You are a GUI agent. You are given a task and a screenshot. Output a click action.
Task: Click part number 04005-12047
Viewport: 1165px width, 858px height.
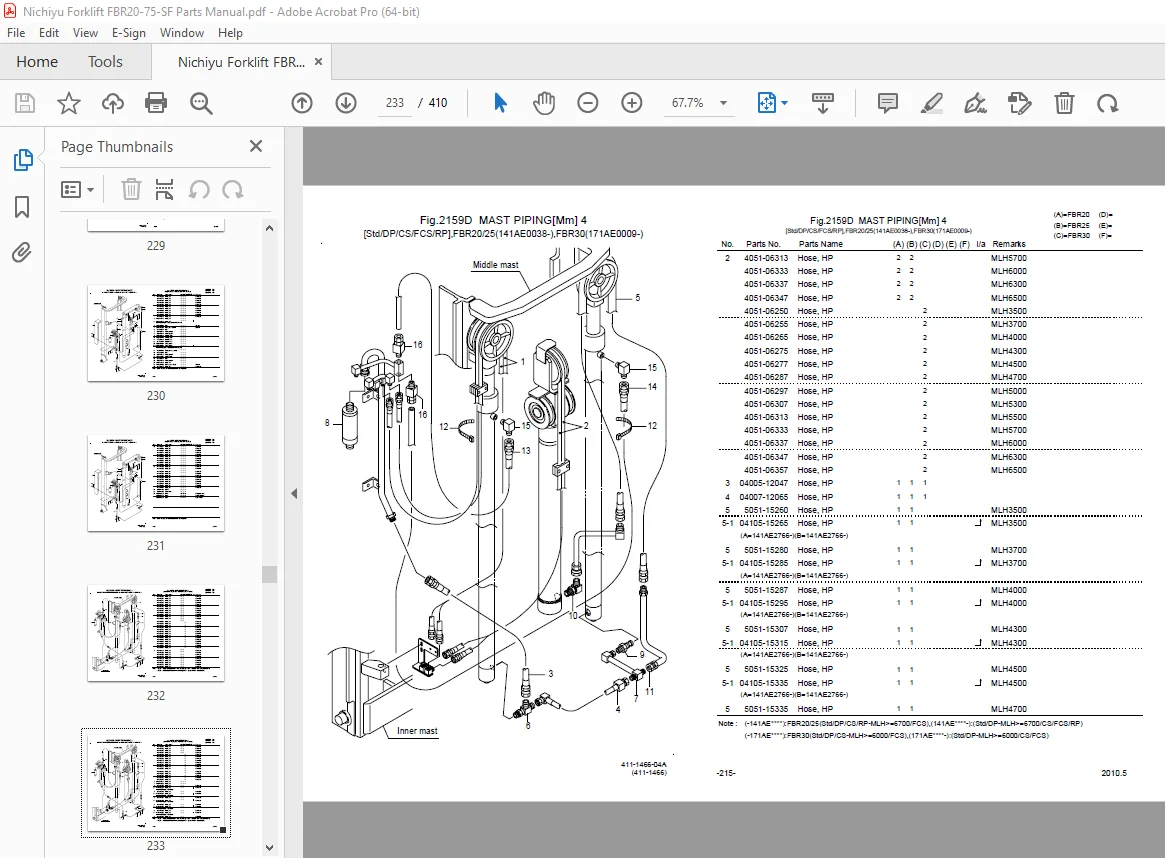[764, 483]
